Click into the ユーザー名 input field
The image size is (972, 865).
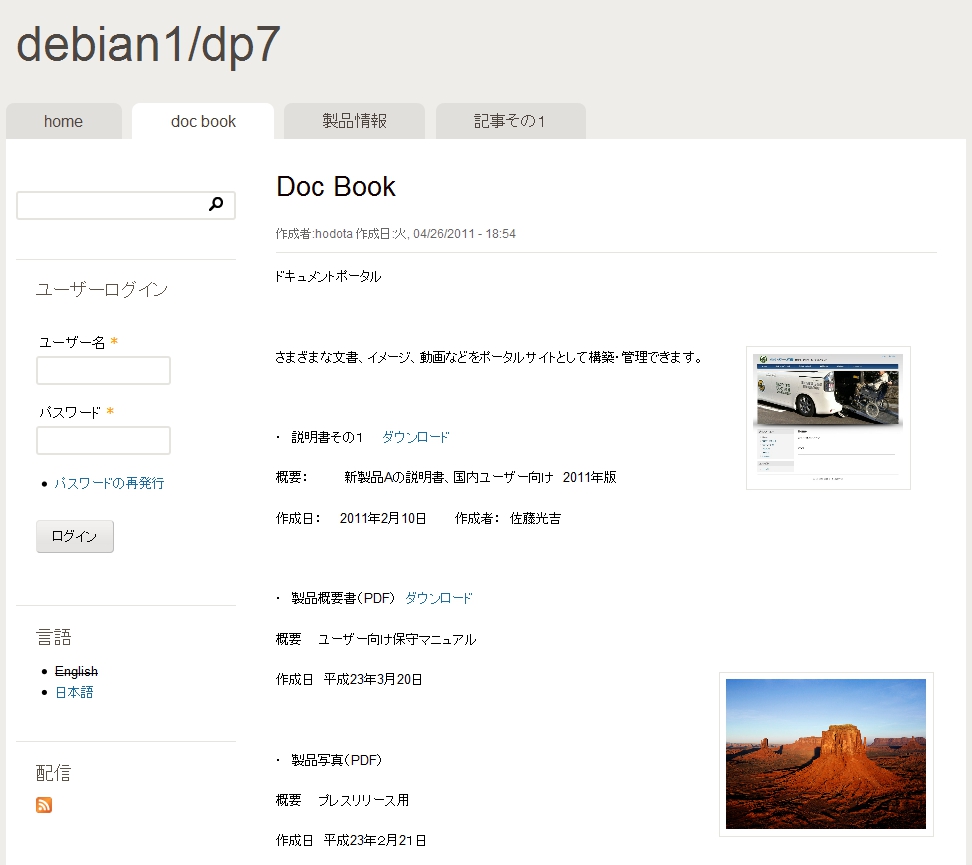click(104, 370)
